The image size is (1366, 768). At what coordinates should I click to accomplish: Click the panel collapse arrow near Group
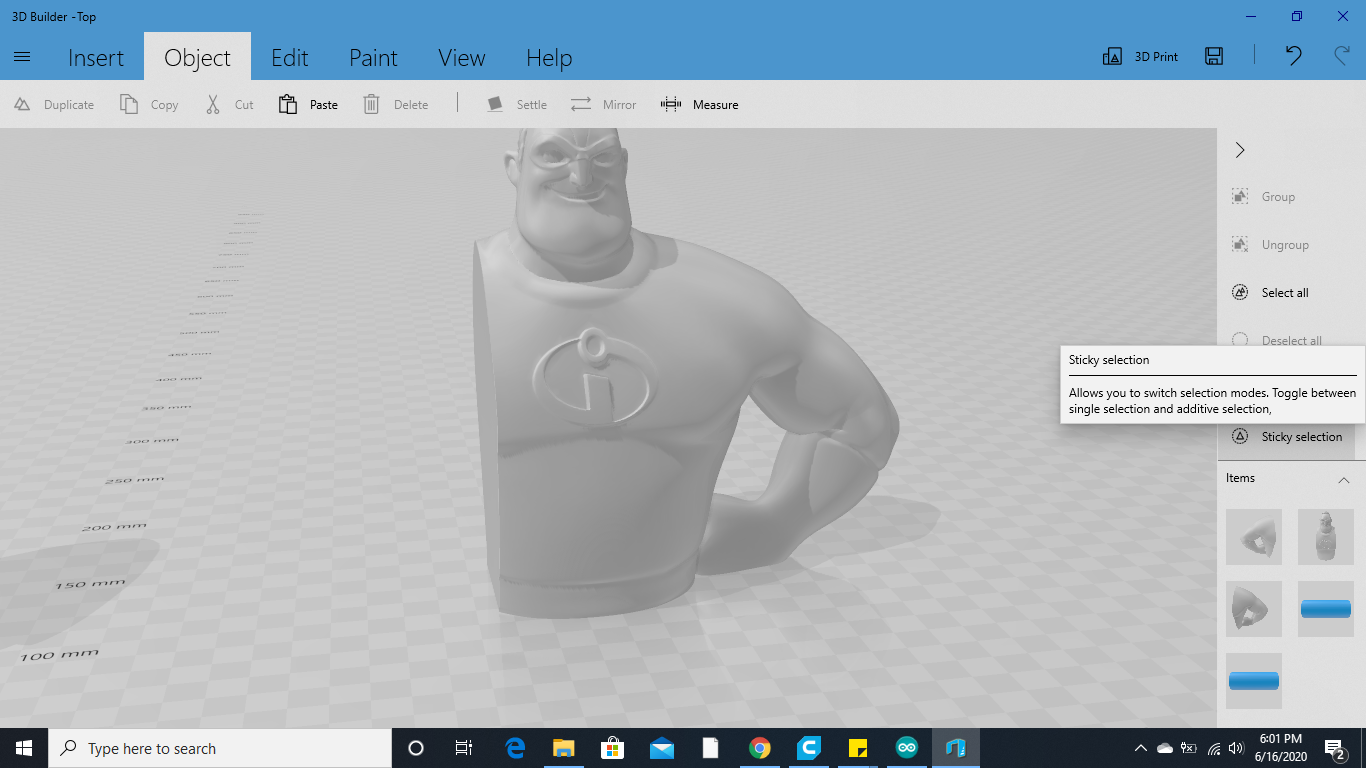pyautogui.click(x=1239, y=149)
